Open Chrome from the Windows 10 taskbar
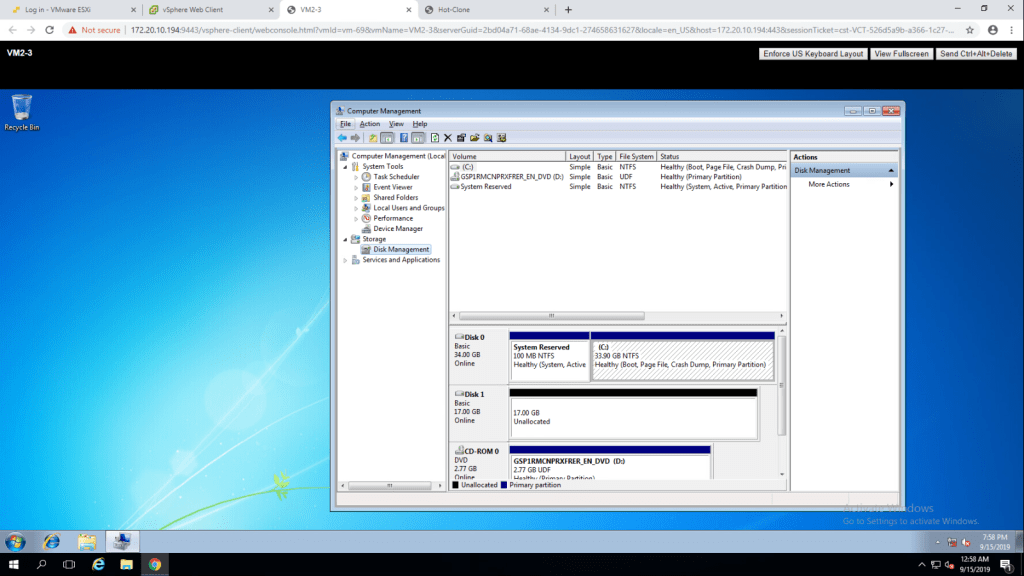 154,565
